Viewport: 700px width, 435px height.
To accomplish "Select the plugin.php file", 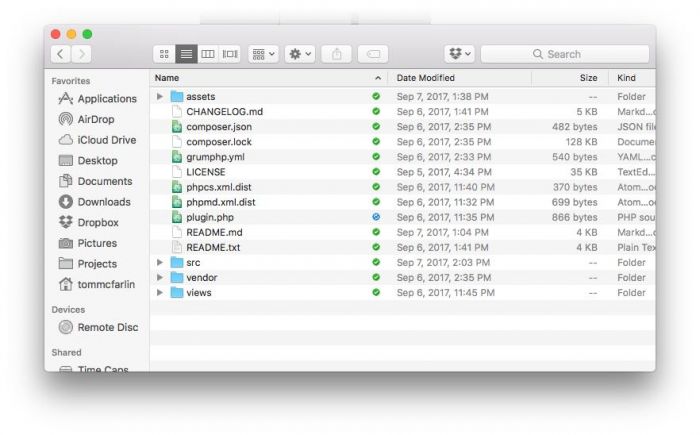I will [x=210, y=217].
